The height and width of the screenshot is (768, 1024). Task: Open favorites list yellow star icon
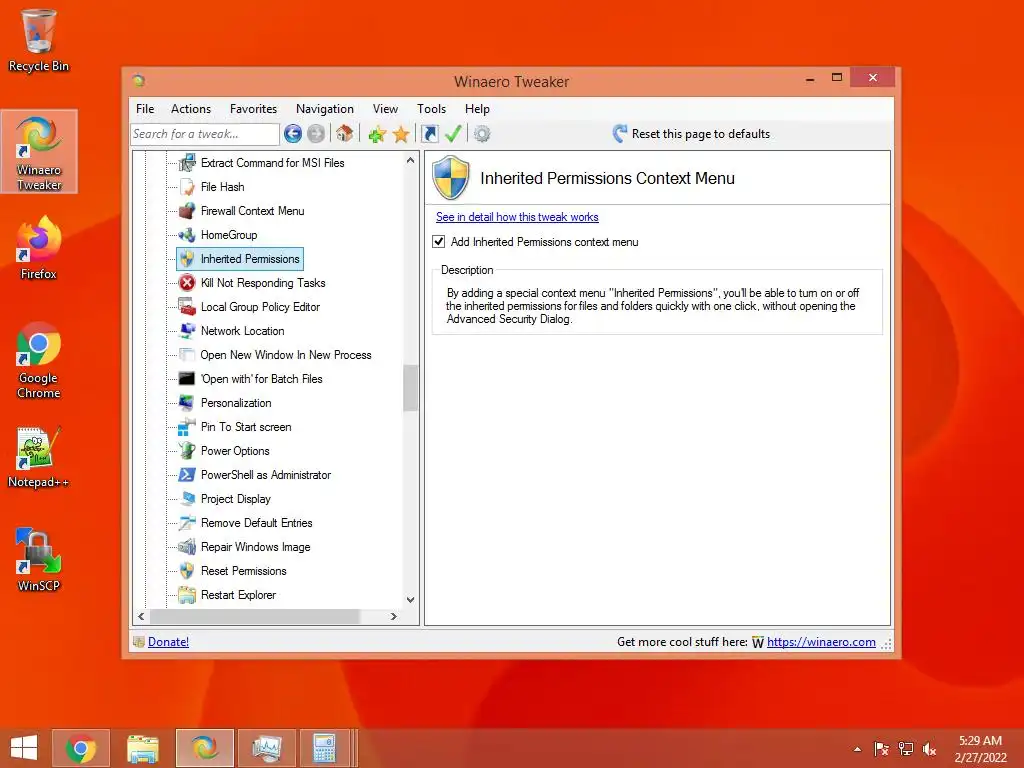pos(401,135)
